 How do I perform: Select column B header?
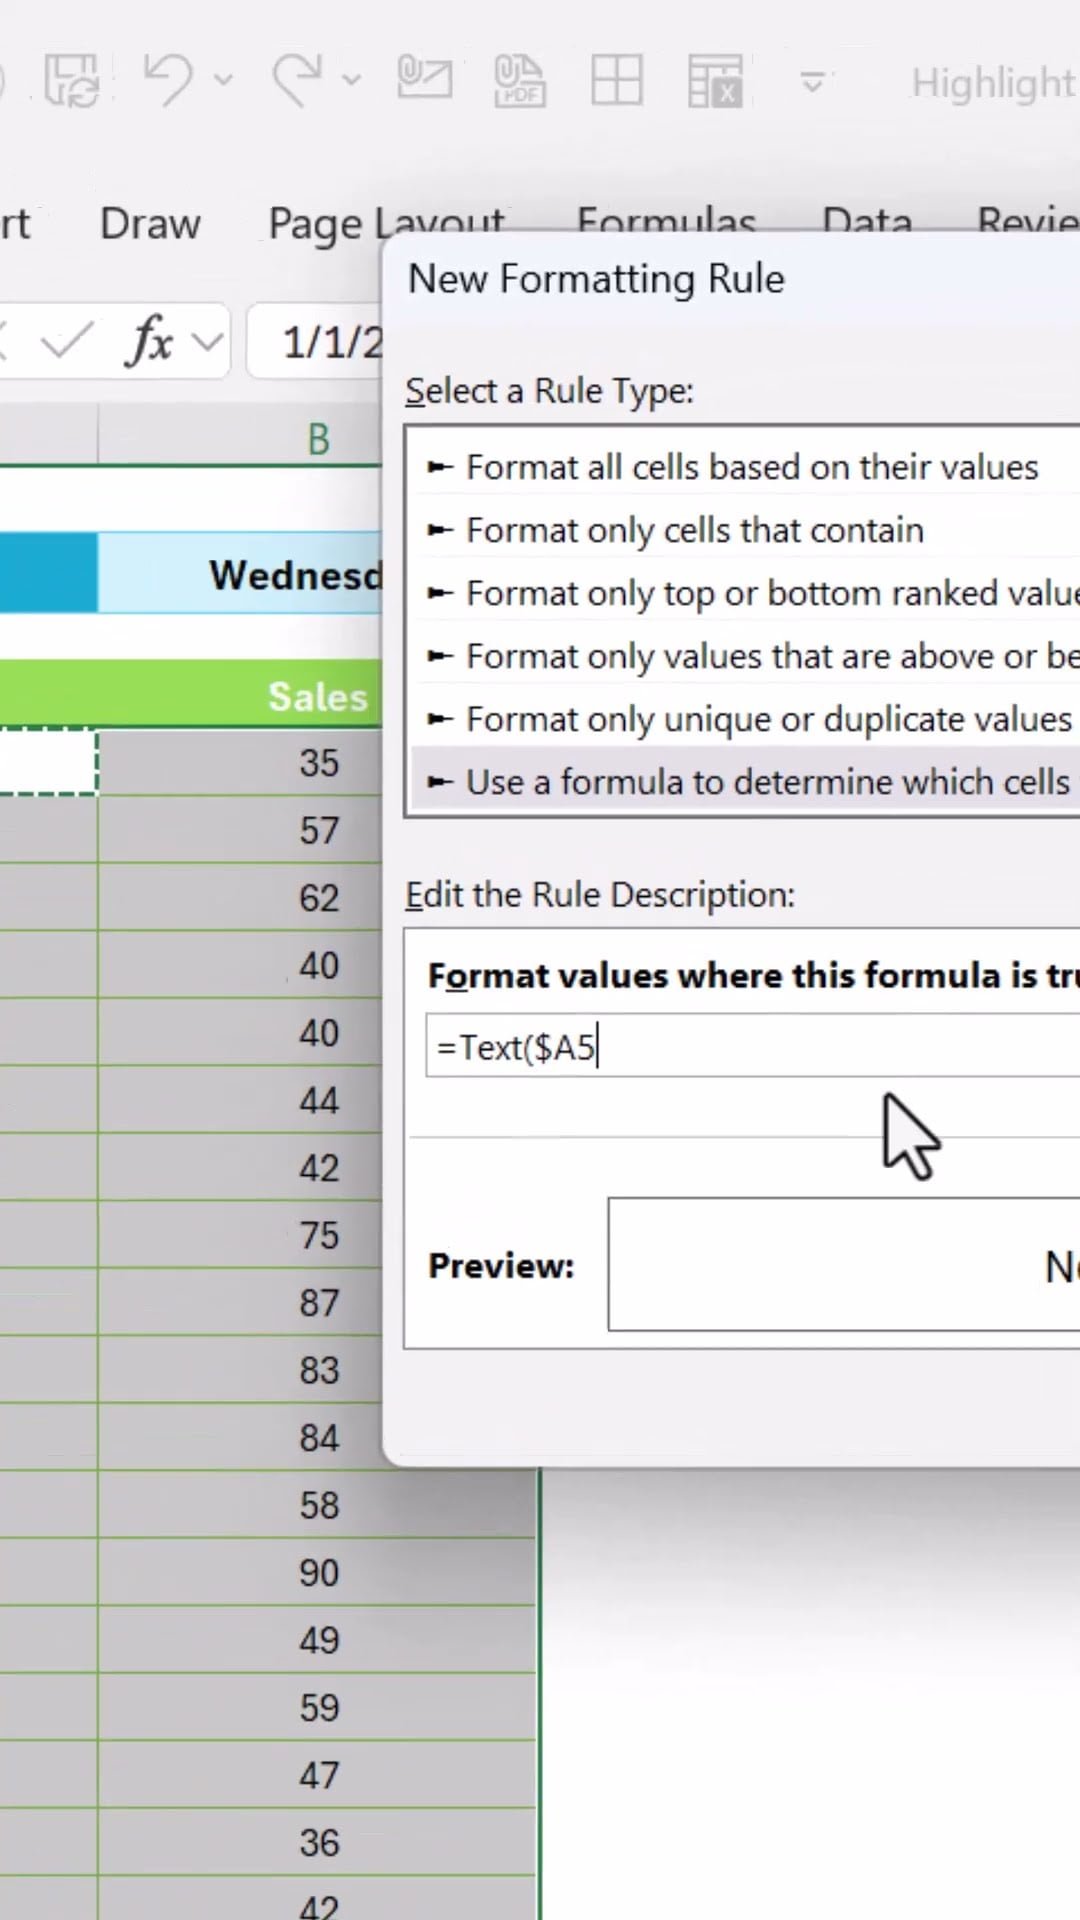tap(318, 438)
